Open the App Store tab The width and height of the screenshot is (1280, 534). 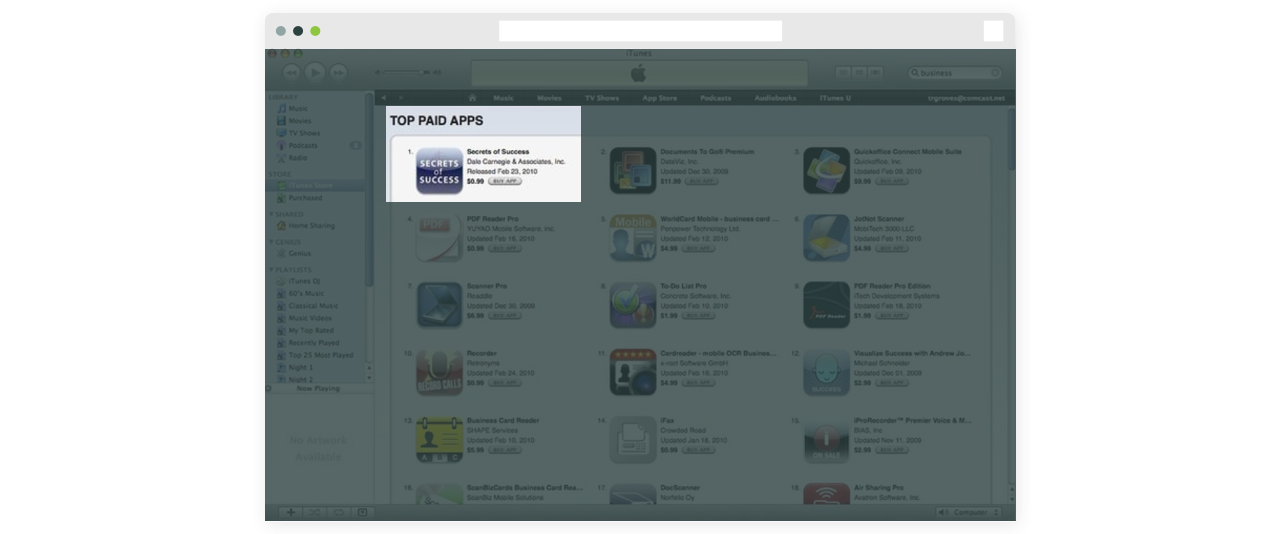click(660, 98)
